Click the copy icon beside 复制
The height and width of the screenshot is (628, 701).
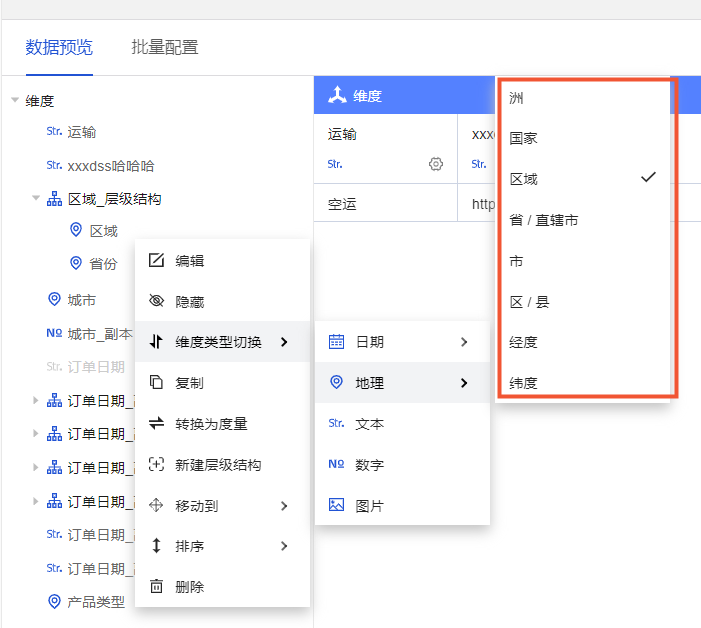[x=156, y=383]
